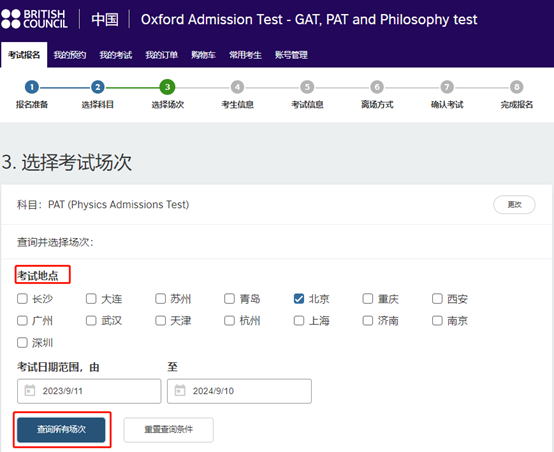Click the 查询所有场次 button
The height and width of the screenshot is (452, 554).
click(x=61, y=429)
